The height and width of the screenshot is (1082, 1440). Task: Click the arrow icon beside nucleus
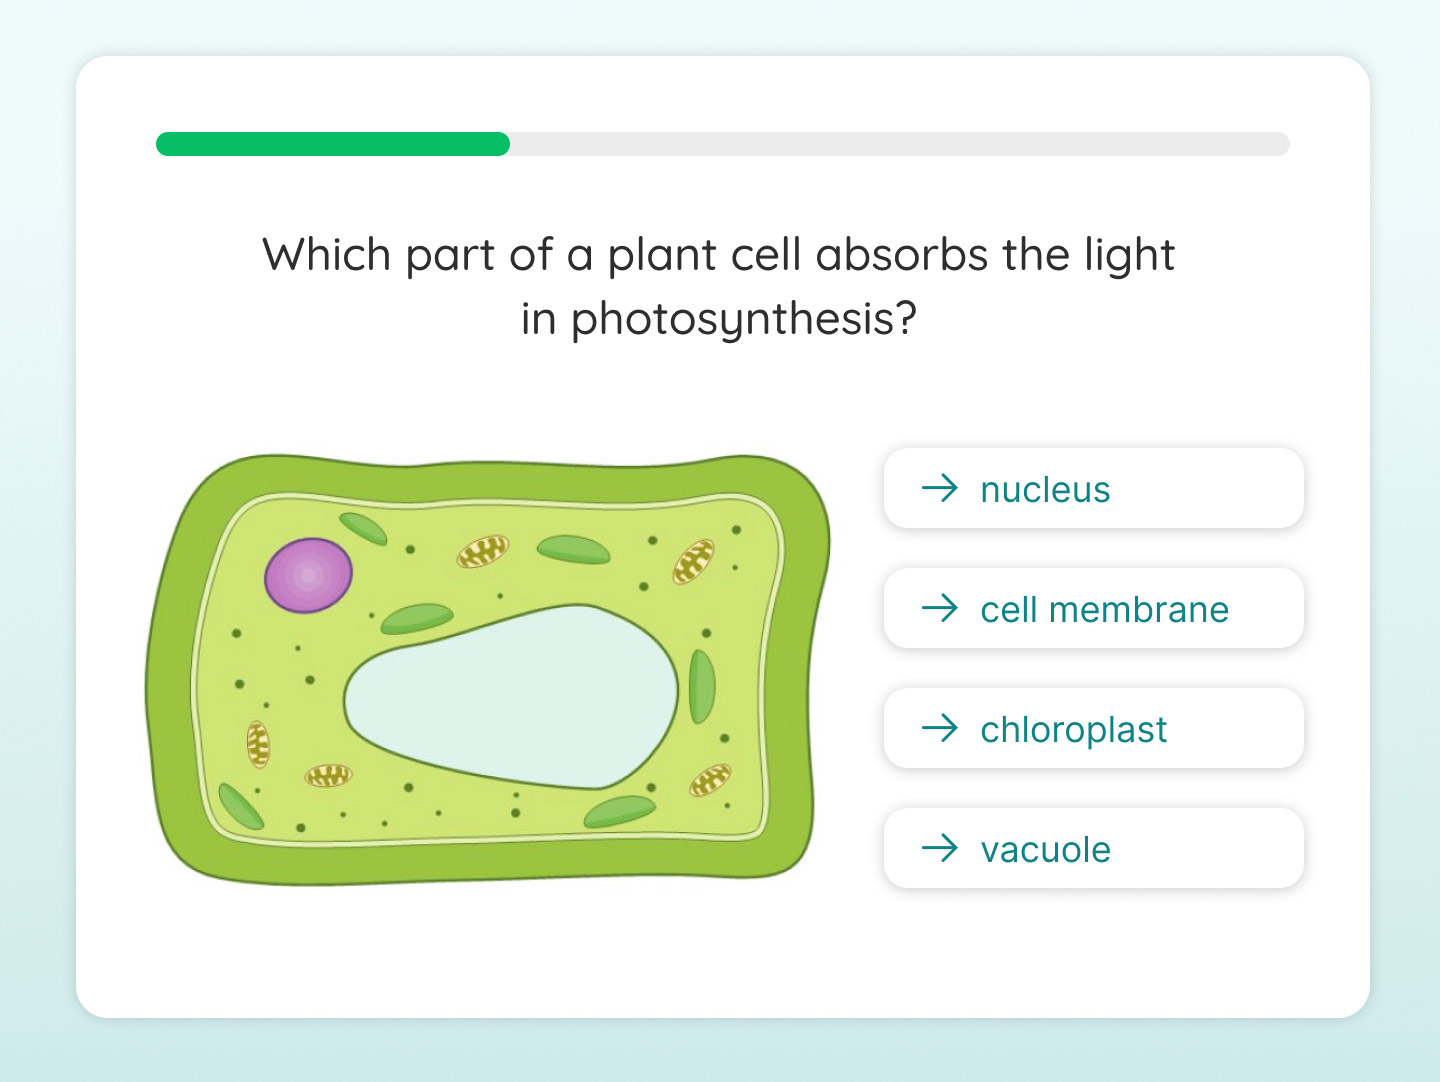tap(939, 489)
